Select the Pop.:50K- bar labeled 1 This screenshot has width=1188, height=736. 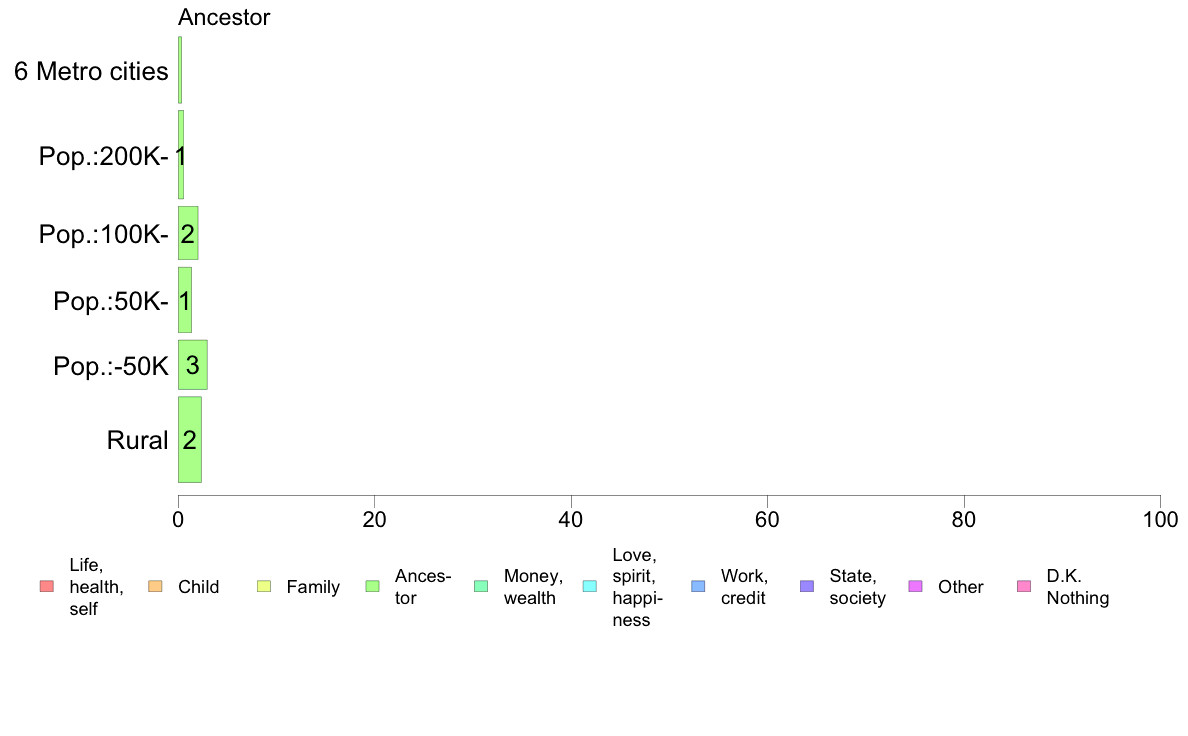185,300
